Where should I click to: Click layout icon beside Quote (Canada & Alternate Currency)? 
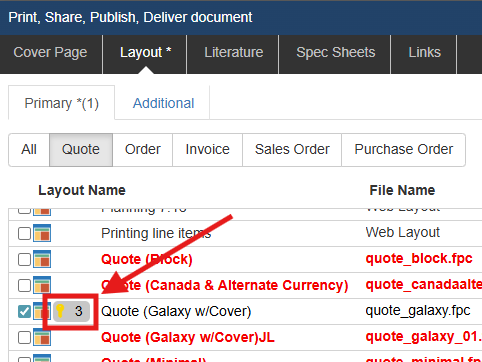click(x=42, y=285)
